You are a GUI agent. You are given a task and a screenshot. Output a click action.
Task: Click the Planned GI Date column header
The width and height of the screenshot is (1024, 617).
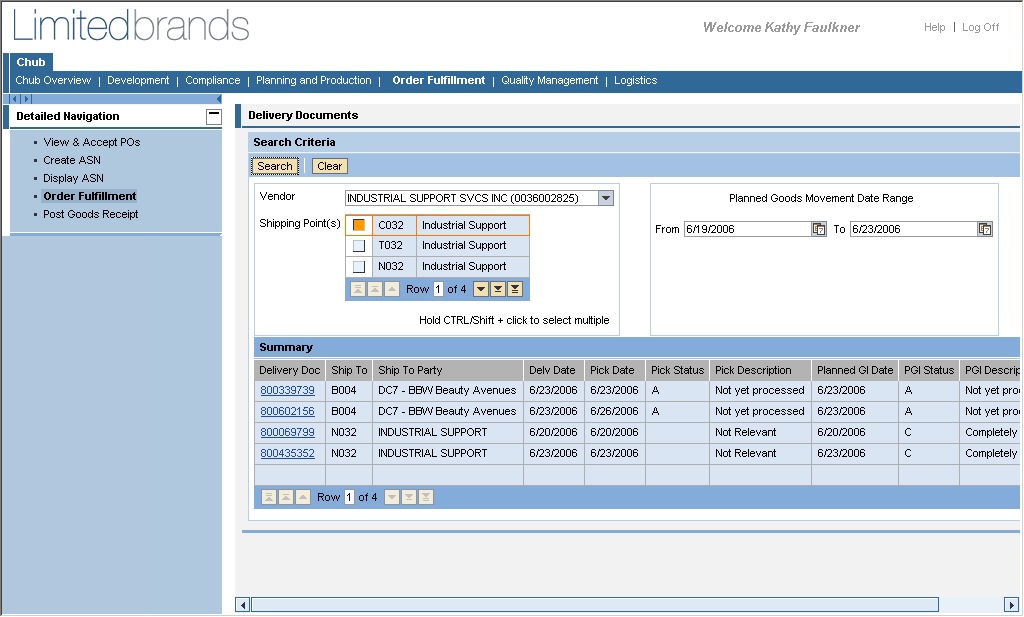[x=855, y=370]
